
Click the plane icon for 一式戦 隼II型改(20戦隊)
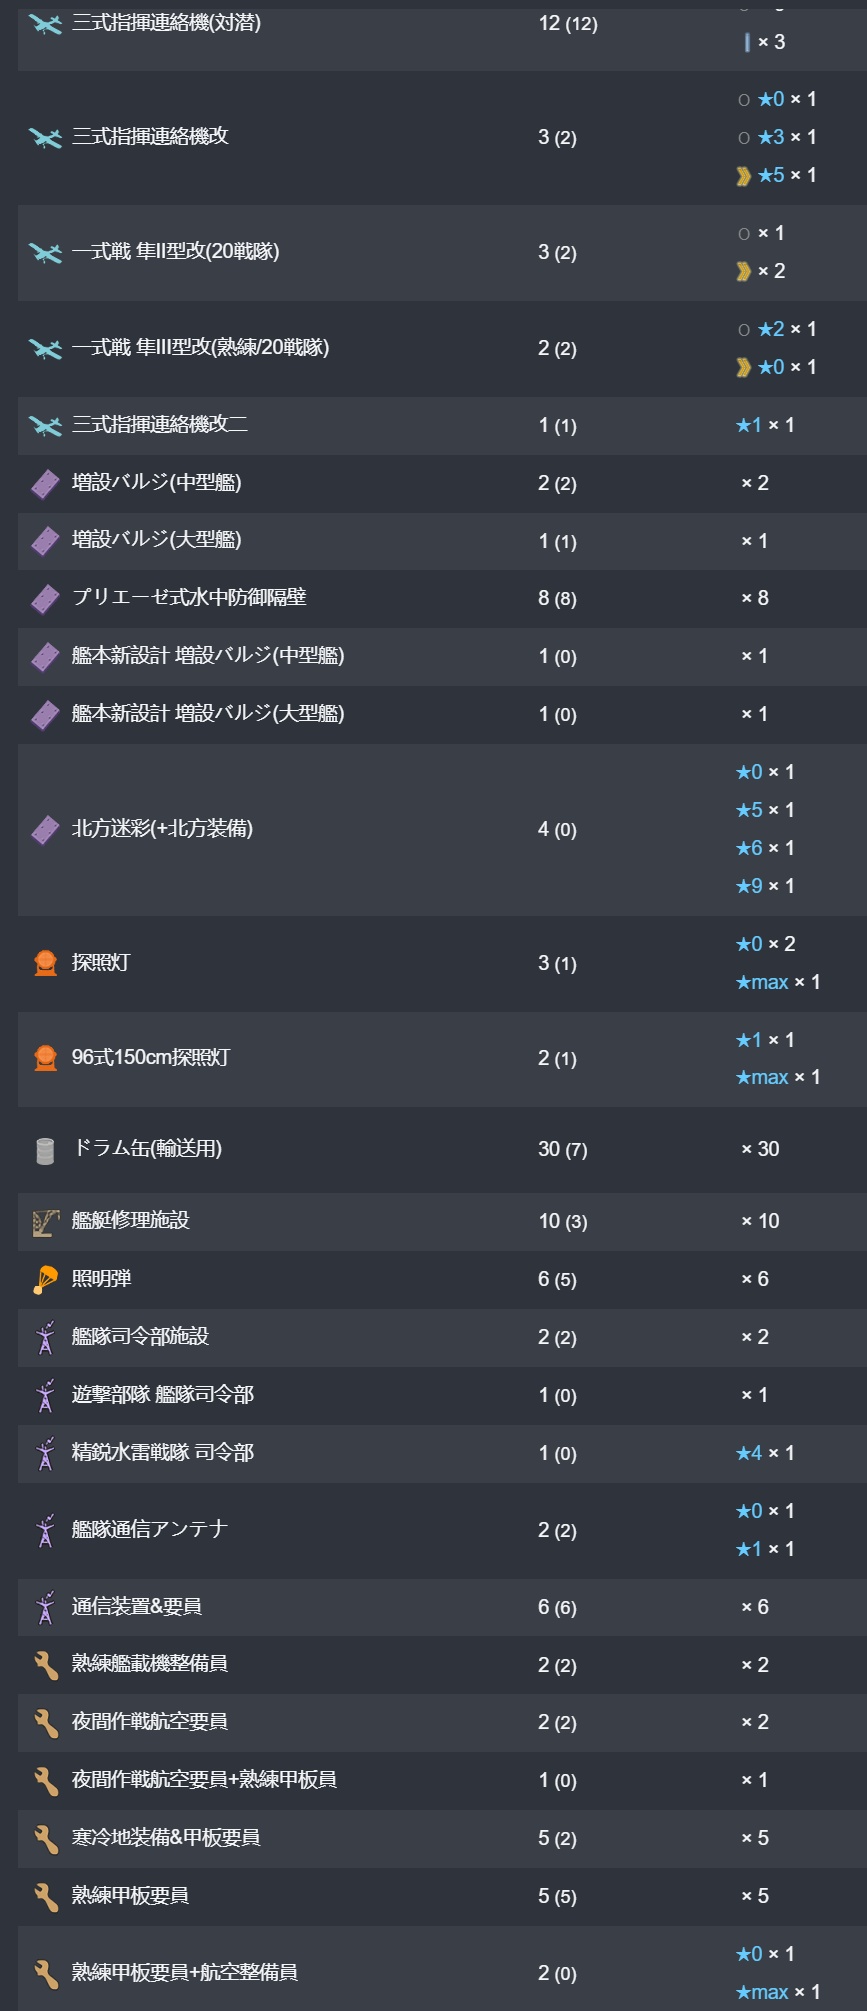(45, 253)
